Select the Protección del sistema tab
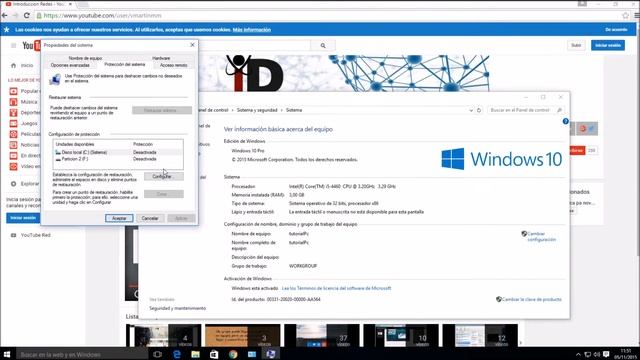The width and height of the screenshot is (640, 360). coord(124,64)
